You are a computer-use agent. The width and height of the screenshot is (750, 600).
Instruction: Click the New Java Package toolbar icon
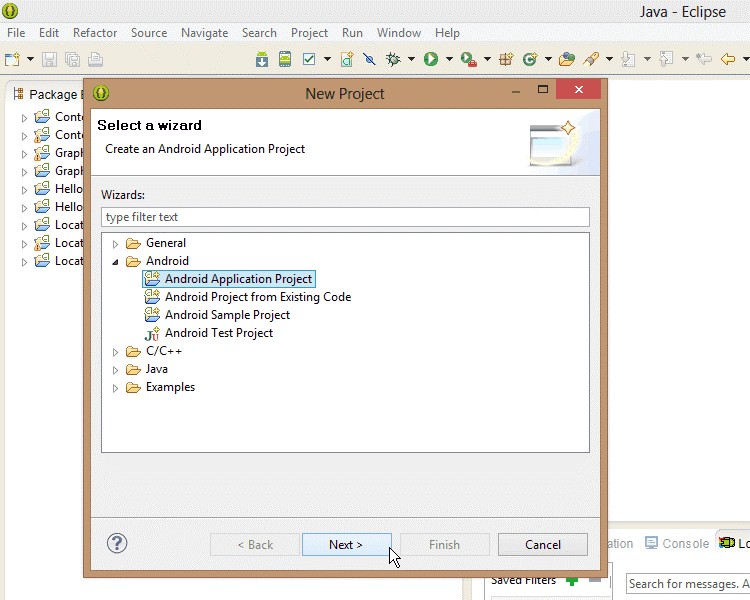(506, 59)
